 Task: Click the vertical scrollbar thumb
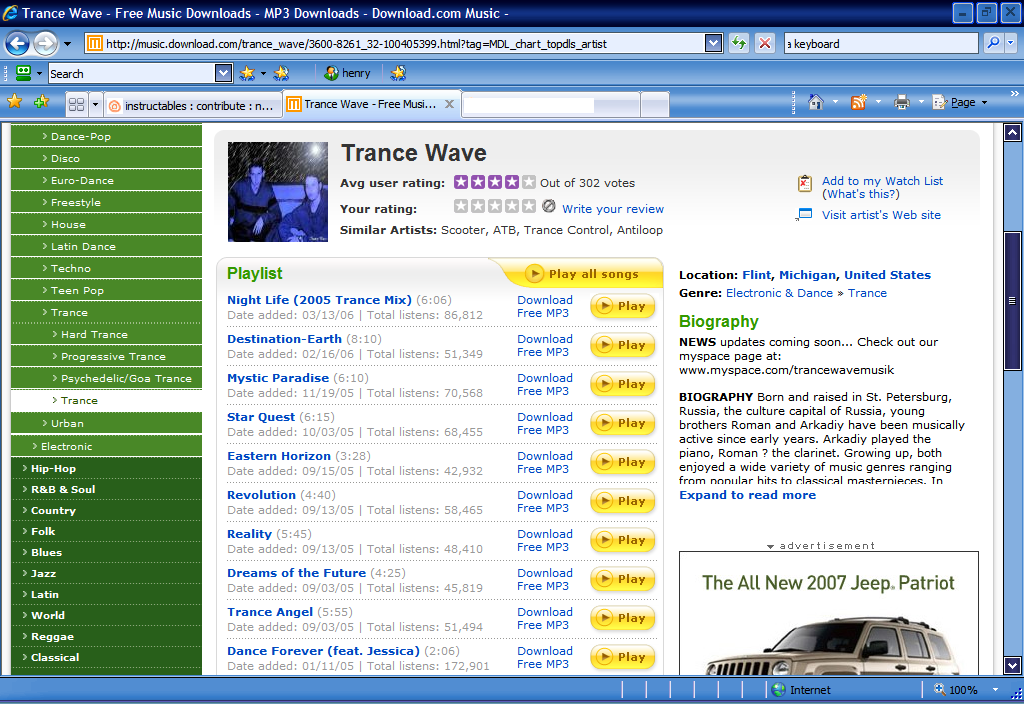click(x=1012, y=301)
